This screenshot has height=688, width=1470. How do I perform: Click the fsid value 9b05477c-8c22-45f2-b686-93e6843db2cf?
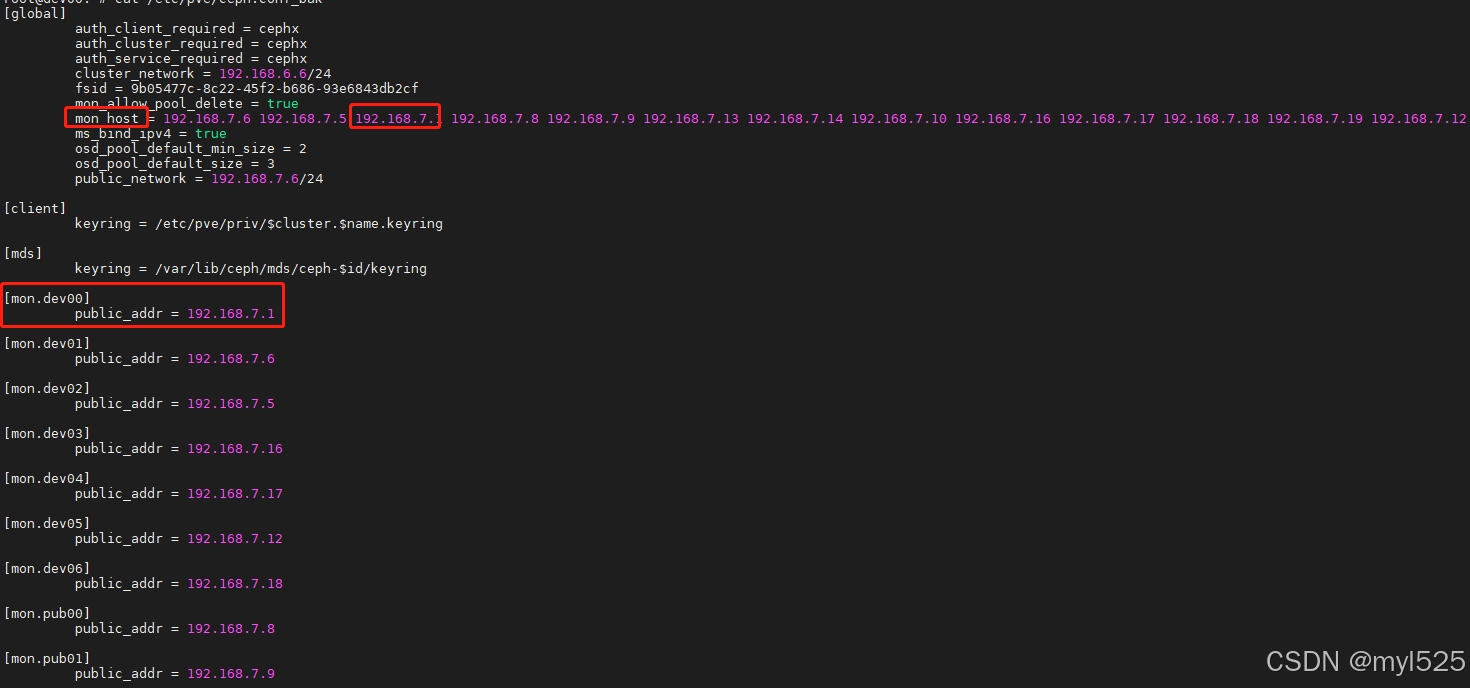(275, 88)
